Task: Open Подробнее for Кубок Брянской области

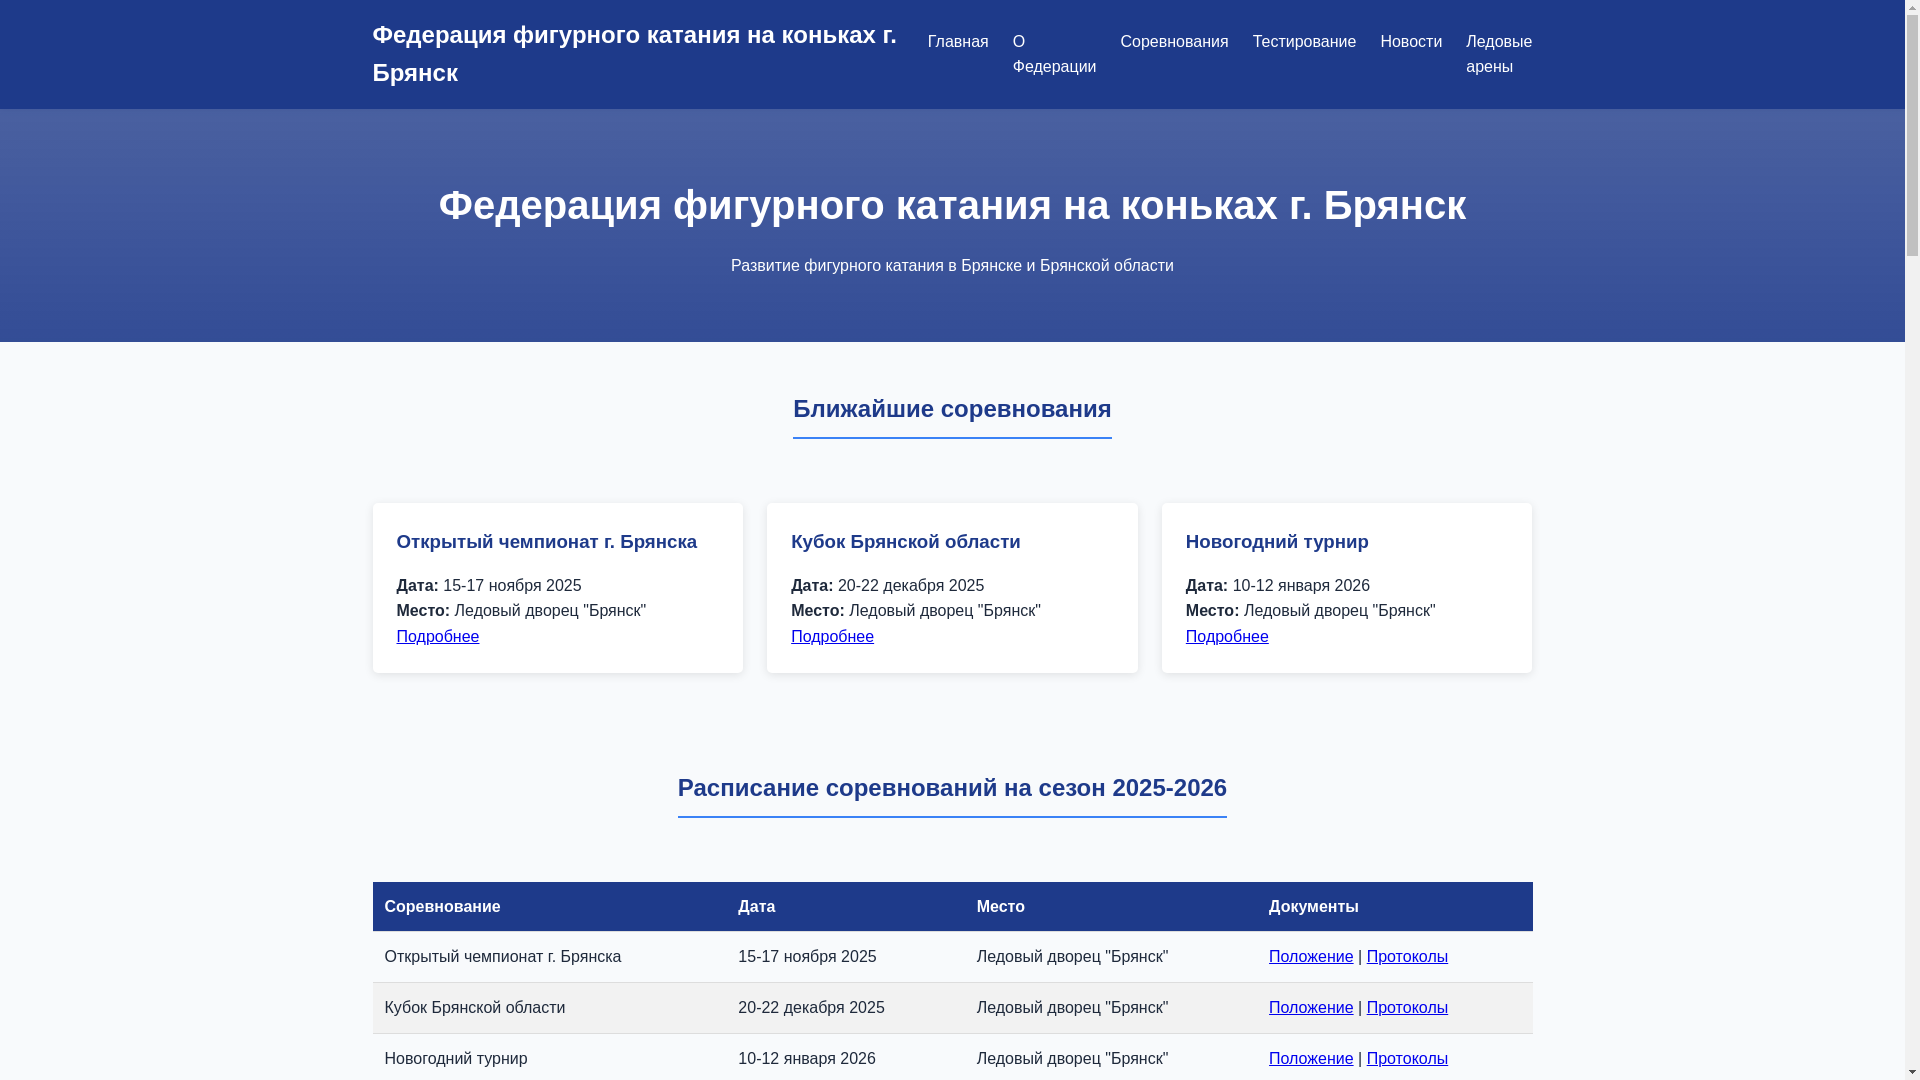Action: click(831, 637)
